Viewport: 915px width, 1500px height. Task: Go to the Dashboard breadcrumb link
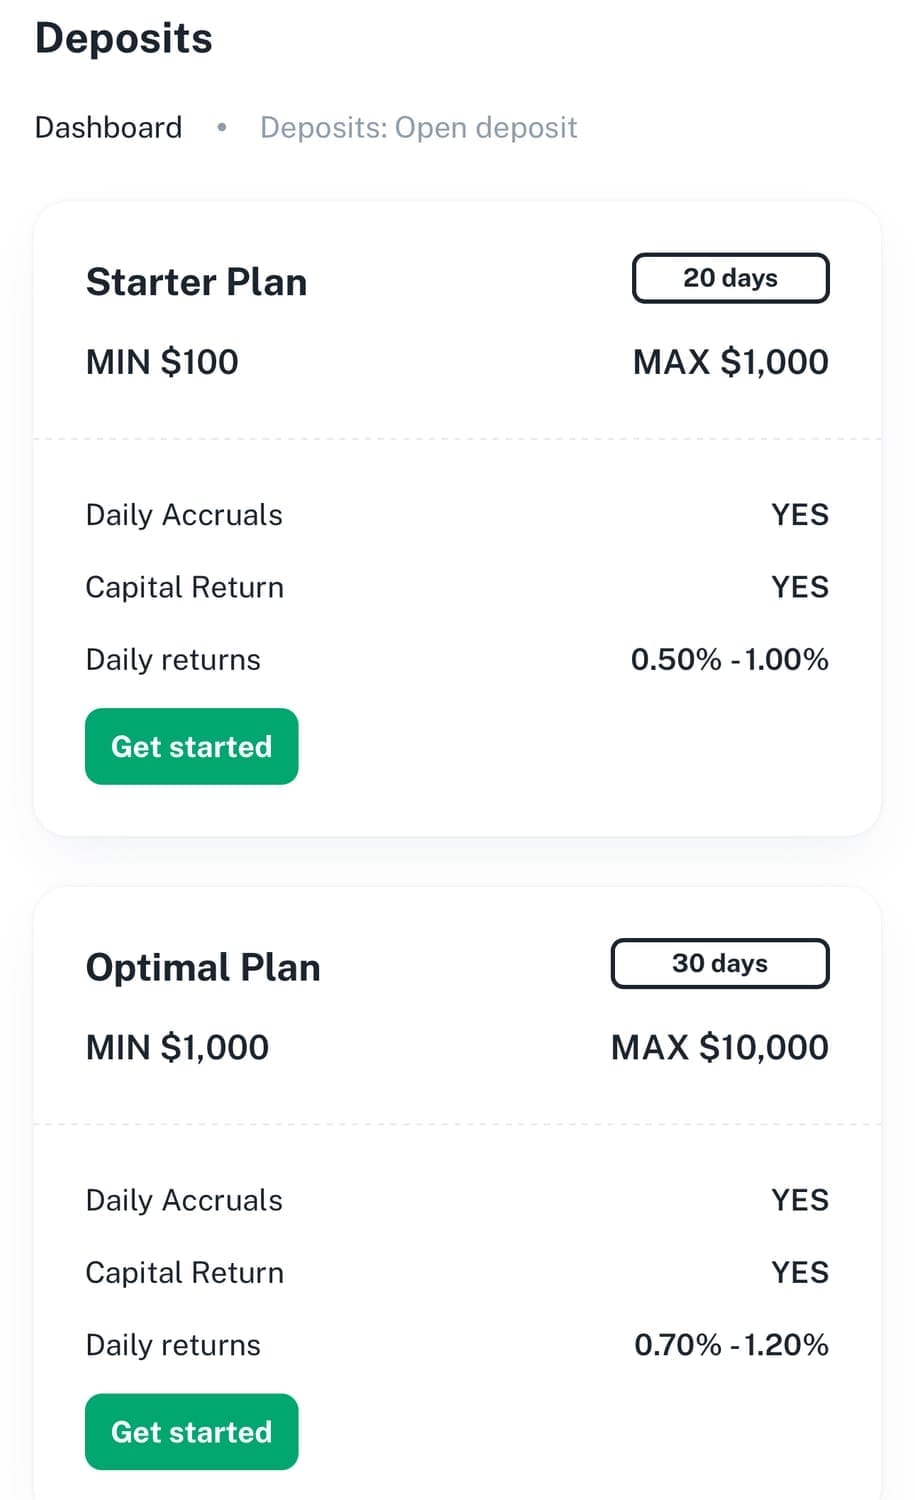[108, 128]
